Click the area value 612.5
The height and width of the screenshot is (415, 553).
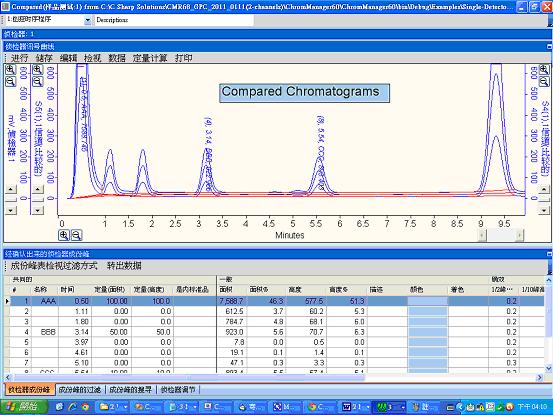(232, 311)
